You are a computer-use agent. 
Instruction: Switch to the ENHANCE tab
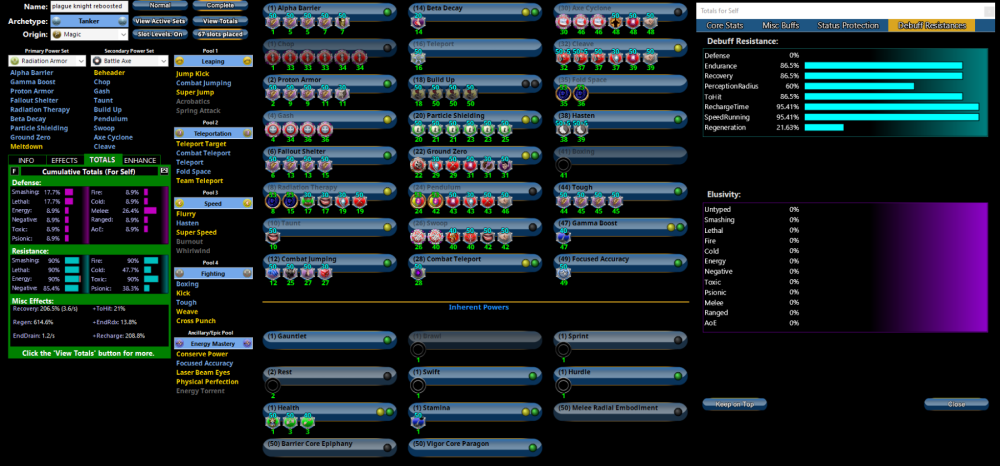[140, 160]
